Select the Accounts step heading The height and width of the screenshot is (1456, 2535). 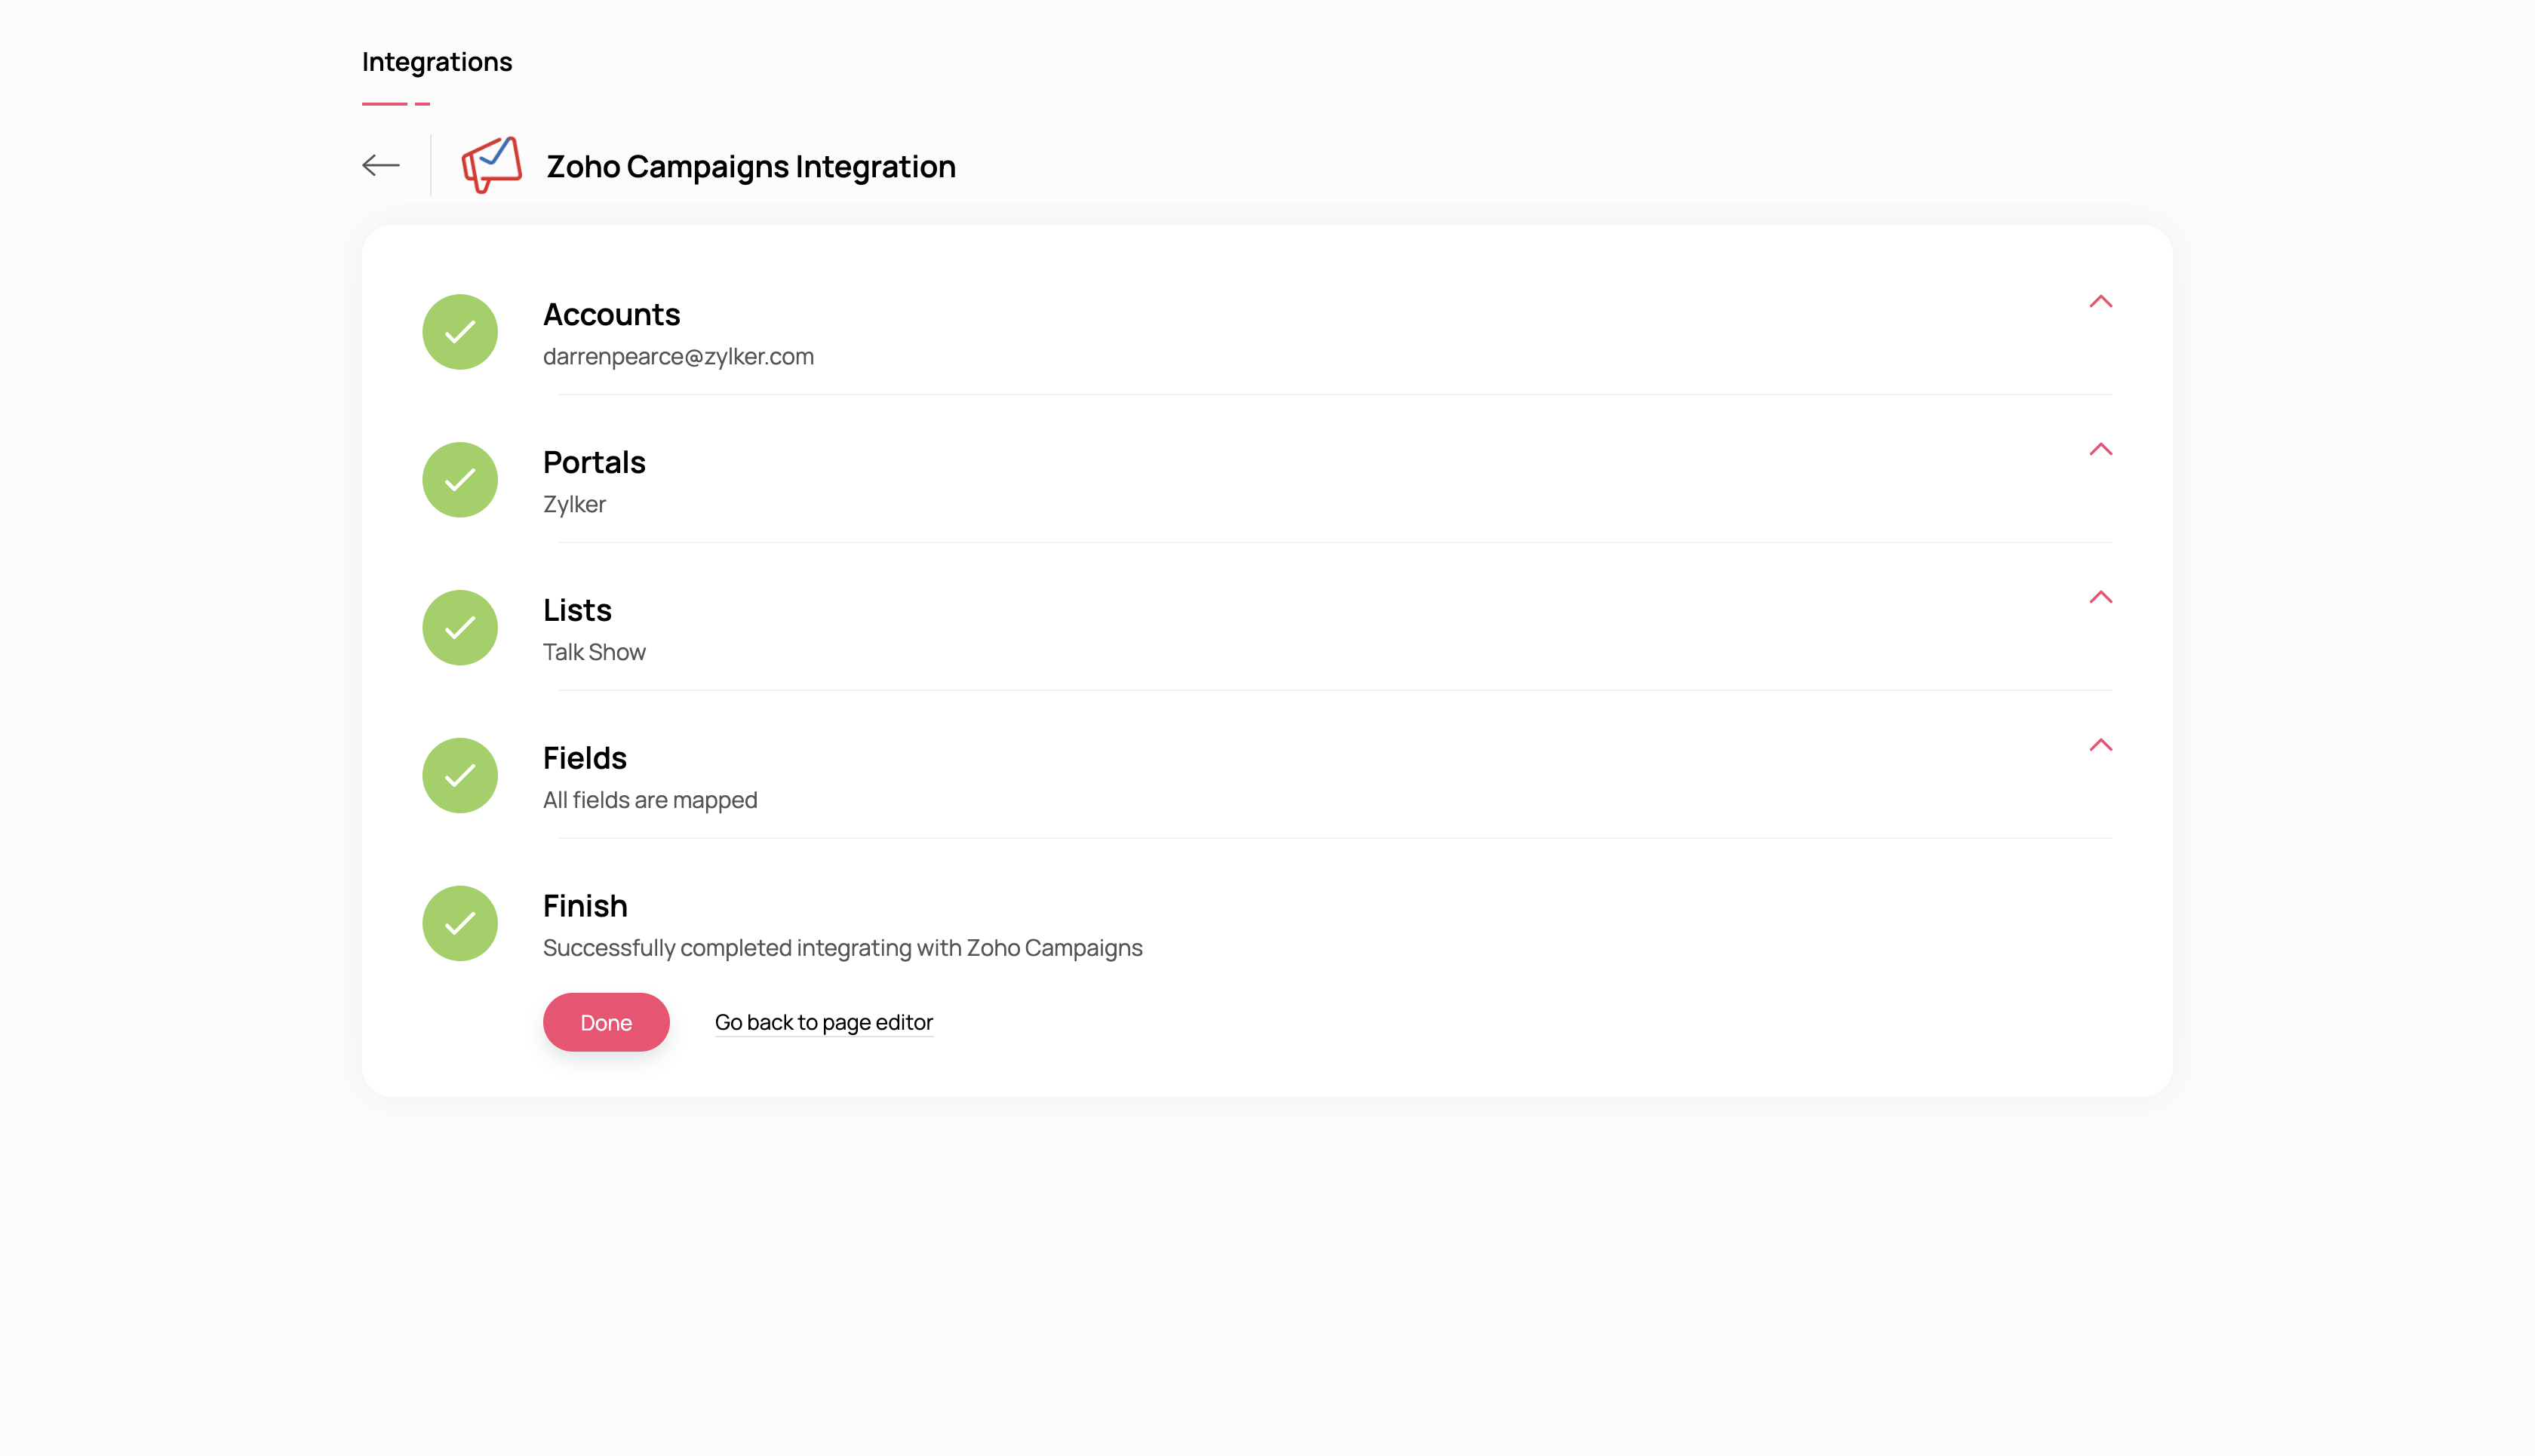(611, 314)
